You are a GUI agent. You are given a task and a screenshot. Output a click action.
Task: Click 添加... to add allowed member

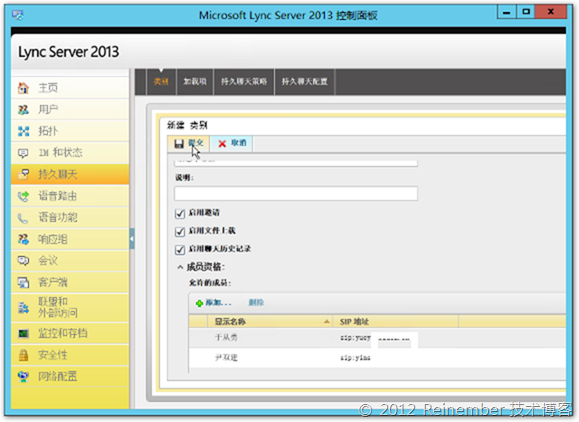click(214, 303)
